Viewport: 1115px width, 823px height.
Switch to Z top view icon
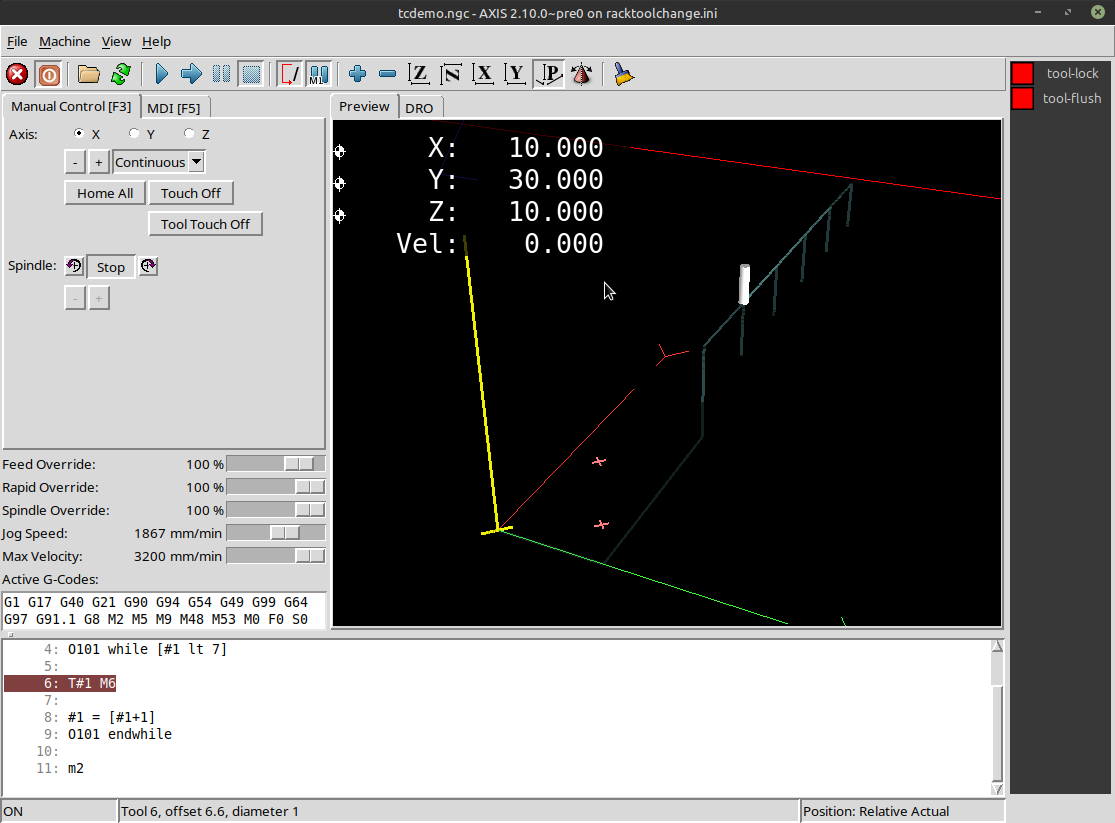[x=420, y=74]
